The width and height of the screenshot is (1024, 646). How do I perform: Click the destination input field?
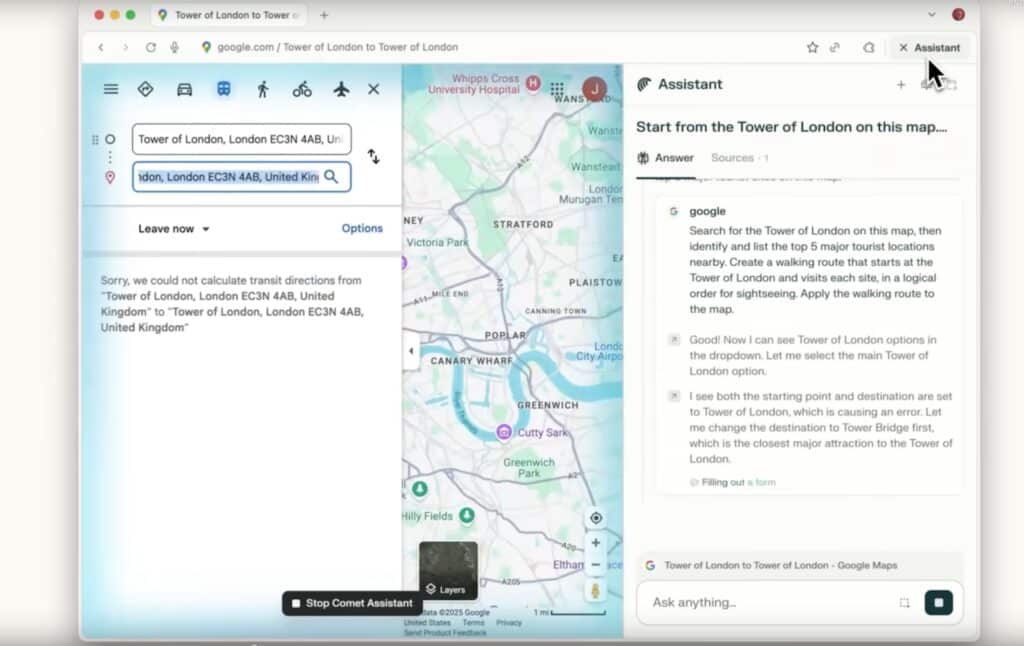click(x=242, y=176)
